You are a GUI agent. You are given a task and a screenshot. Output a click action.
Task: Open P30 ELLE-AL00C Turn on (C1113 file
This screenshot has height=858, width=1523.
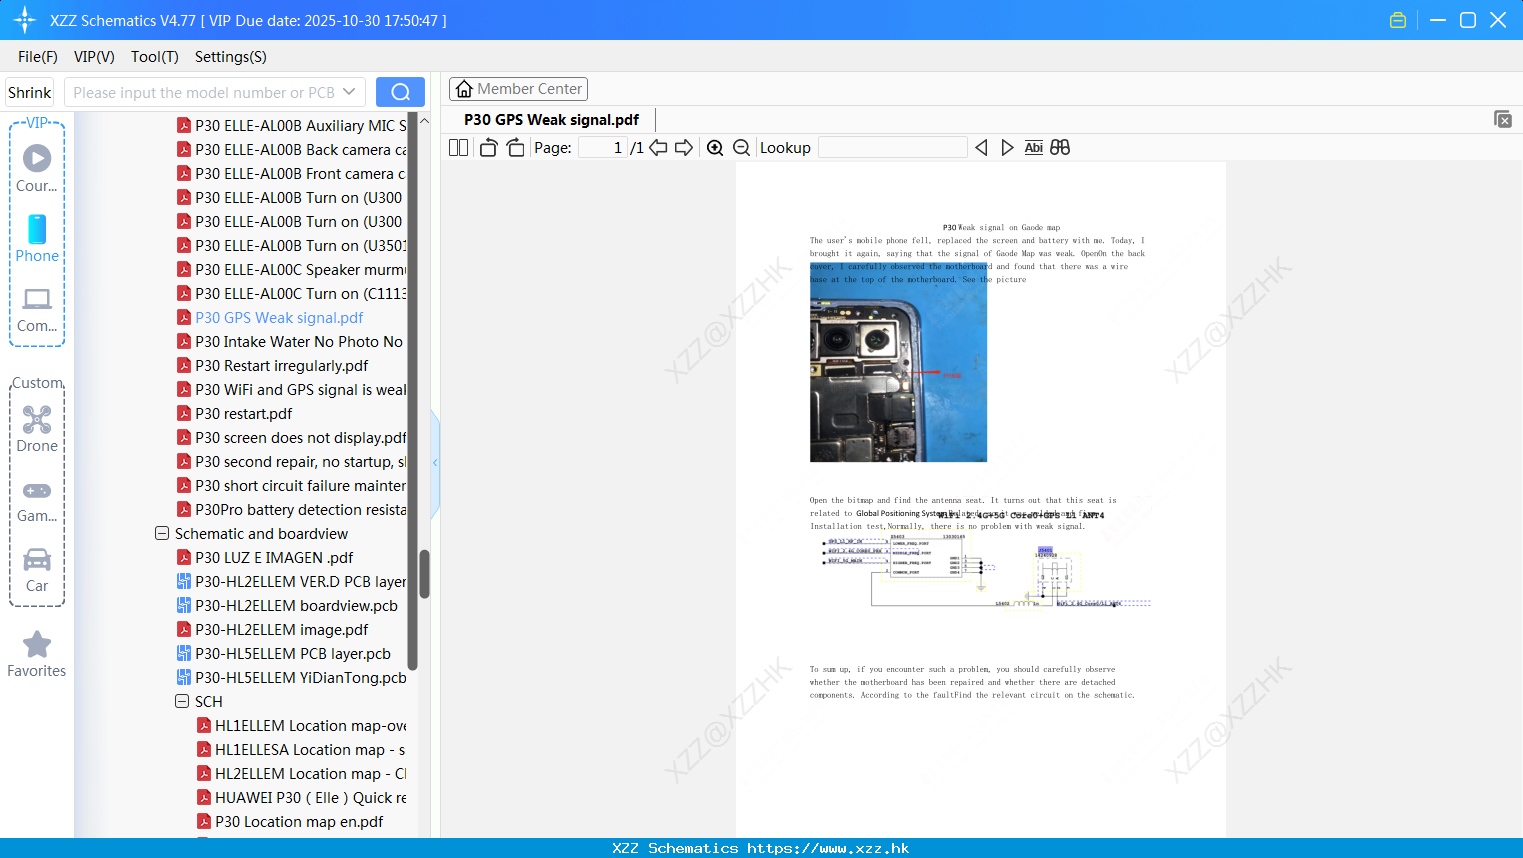click(x=291, y=294)
